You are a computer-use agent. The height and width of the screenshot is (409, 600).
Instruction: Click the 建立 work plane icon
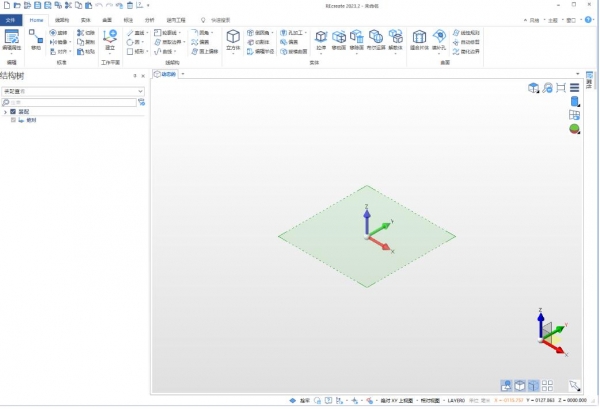pyautogui.click(x=110, y=38)
